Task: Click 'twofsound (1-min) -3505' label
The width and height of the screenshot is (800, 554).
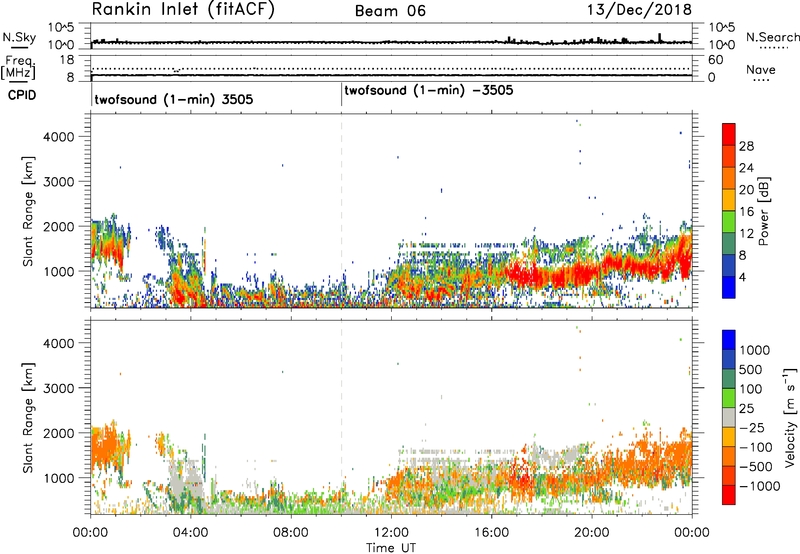Action: tap(429, 91)
